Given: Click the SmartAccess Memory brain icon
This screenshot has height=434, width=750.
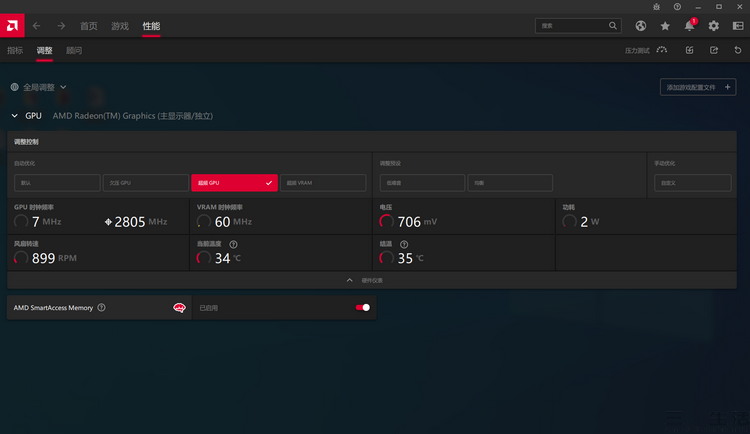Looking at the screenshot, I should tap(179, 308).
